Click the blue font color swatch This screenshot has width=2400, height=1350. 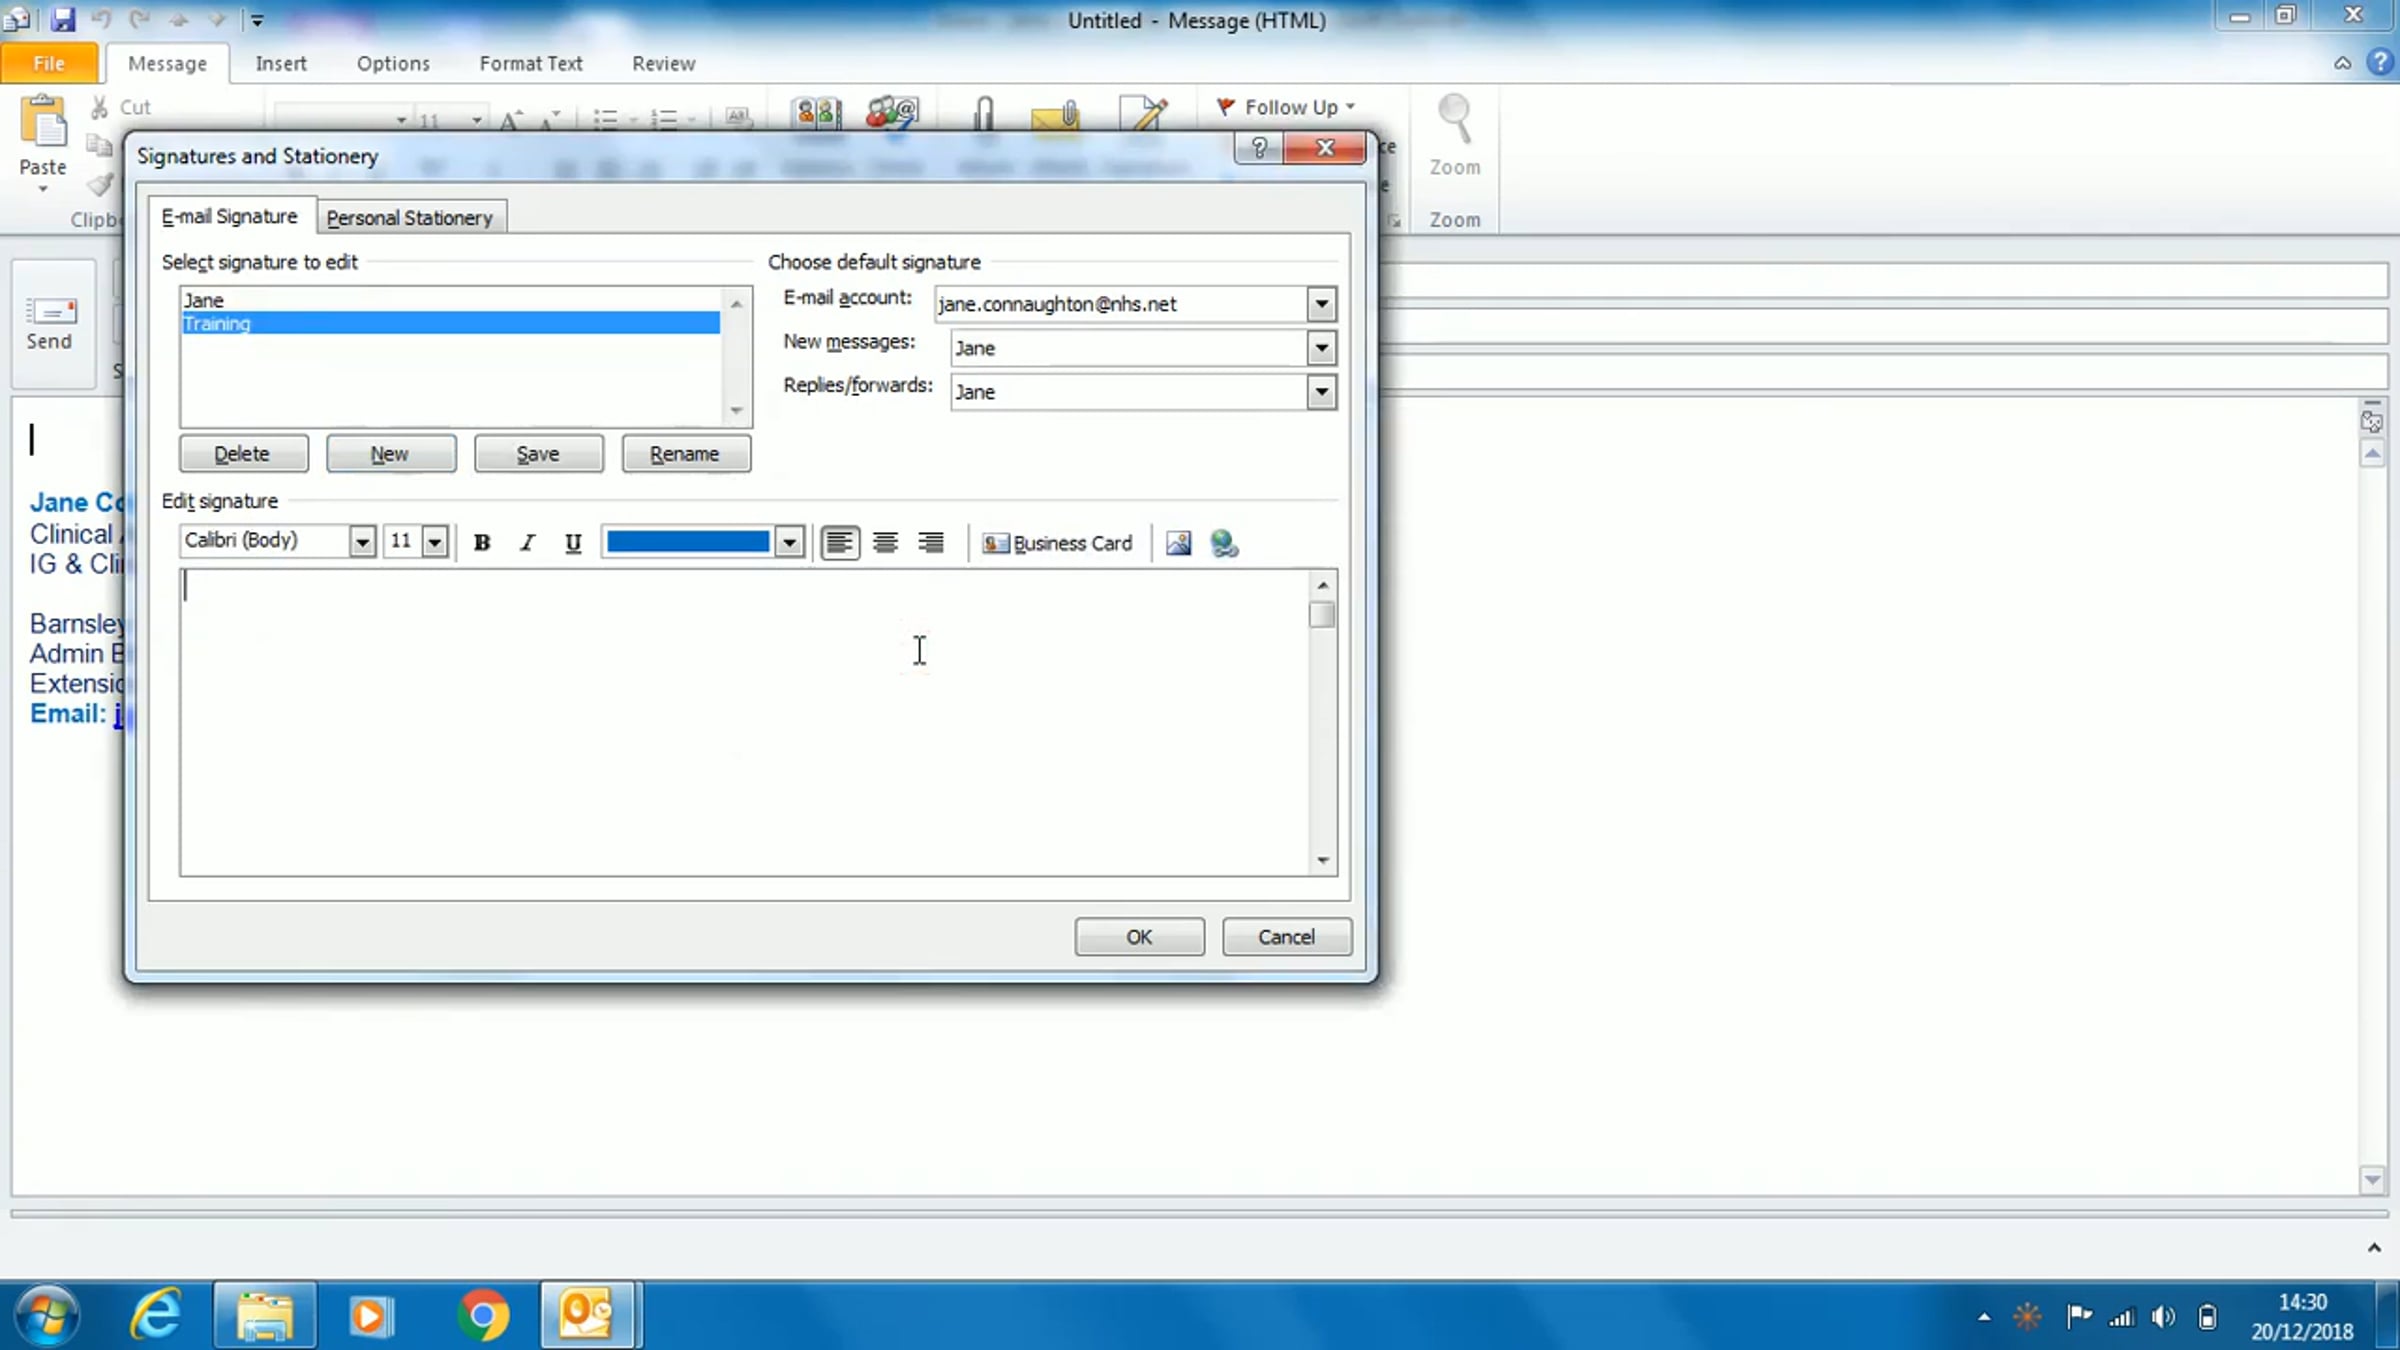click(x=688, y=542)
